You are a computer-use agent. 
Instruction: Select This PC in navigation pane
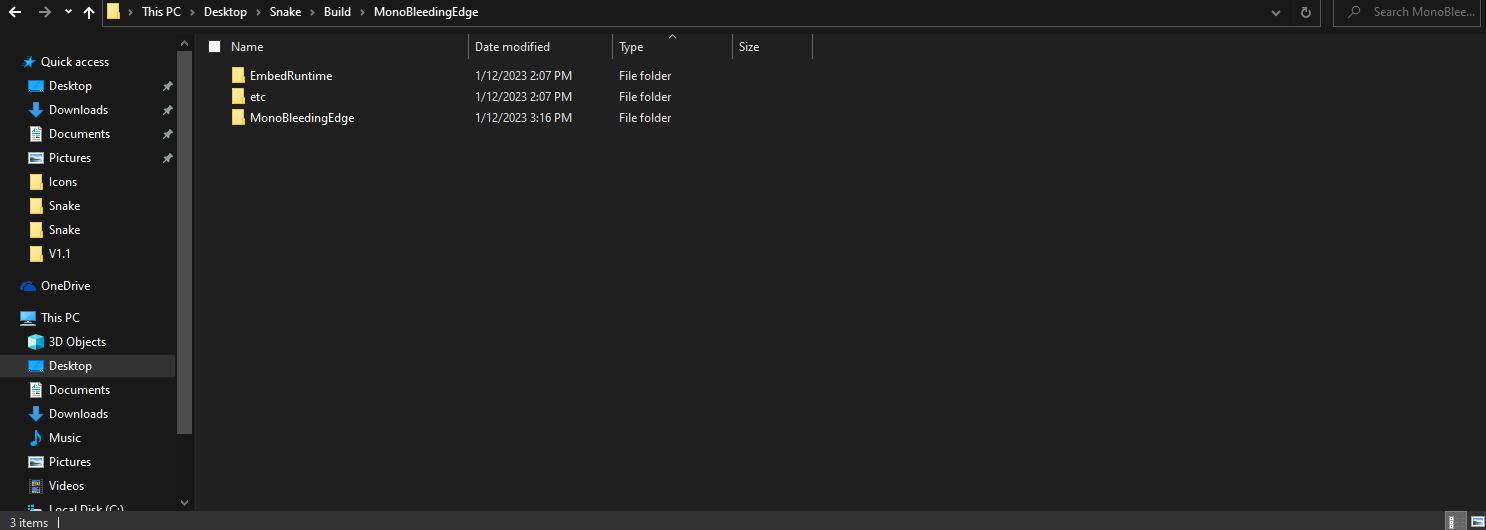point(60,318)
